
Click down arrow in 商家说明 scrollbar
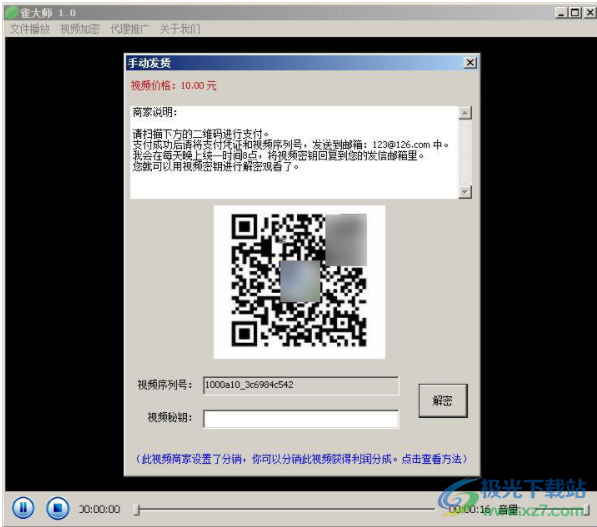pyautogui.click(x=465, y=192)
